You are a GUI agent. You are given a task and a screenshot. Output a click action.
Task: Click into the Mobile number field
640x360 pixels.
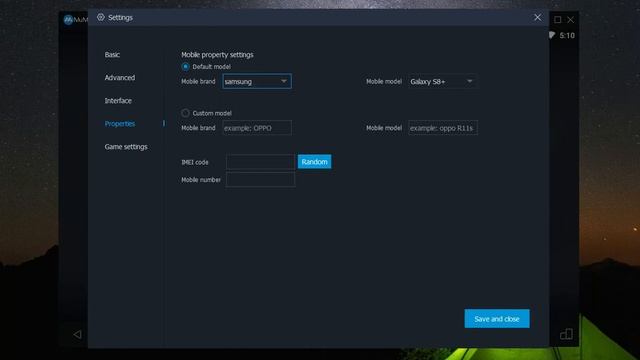click(260, 180)
